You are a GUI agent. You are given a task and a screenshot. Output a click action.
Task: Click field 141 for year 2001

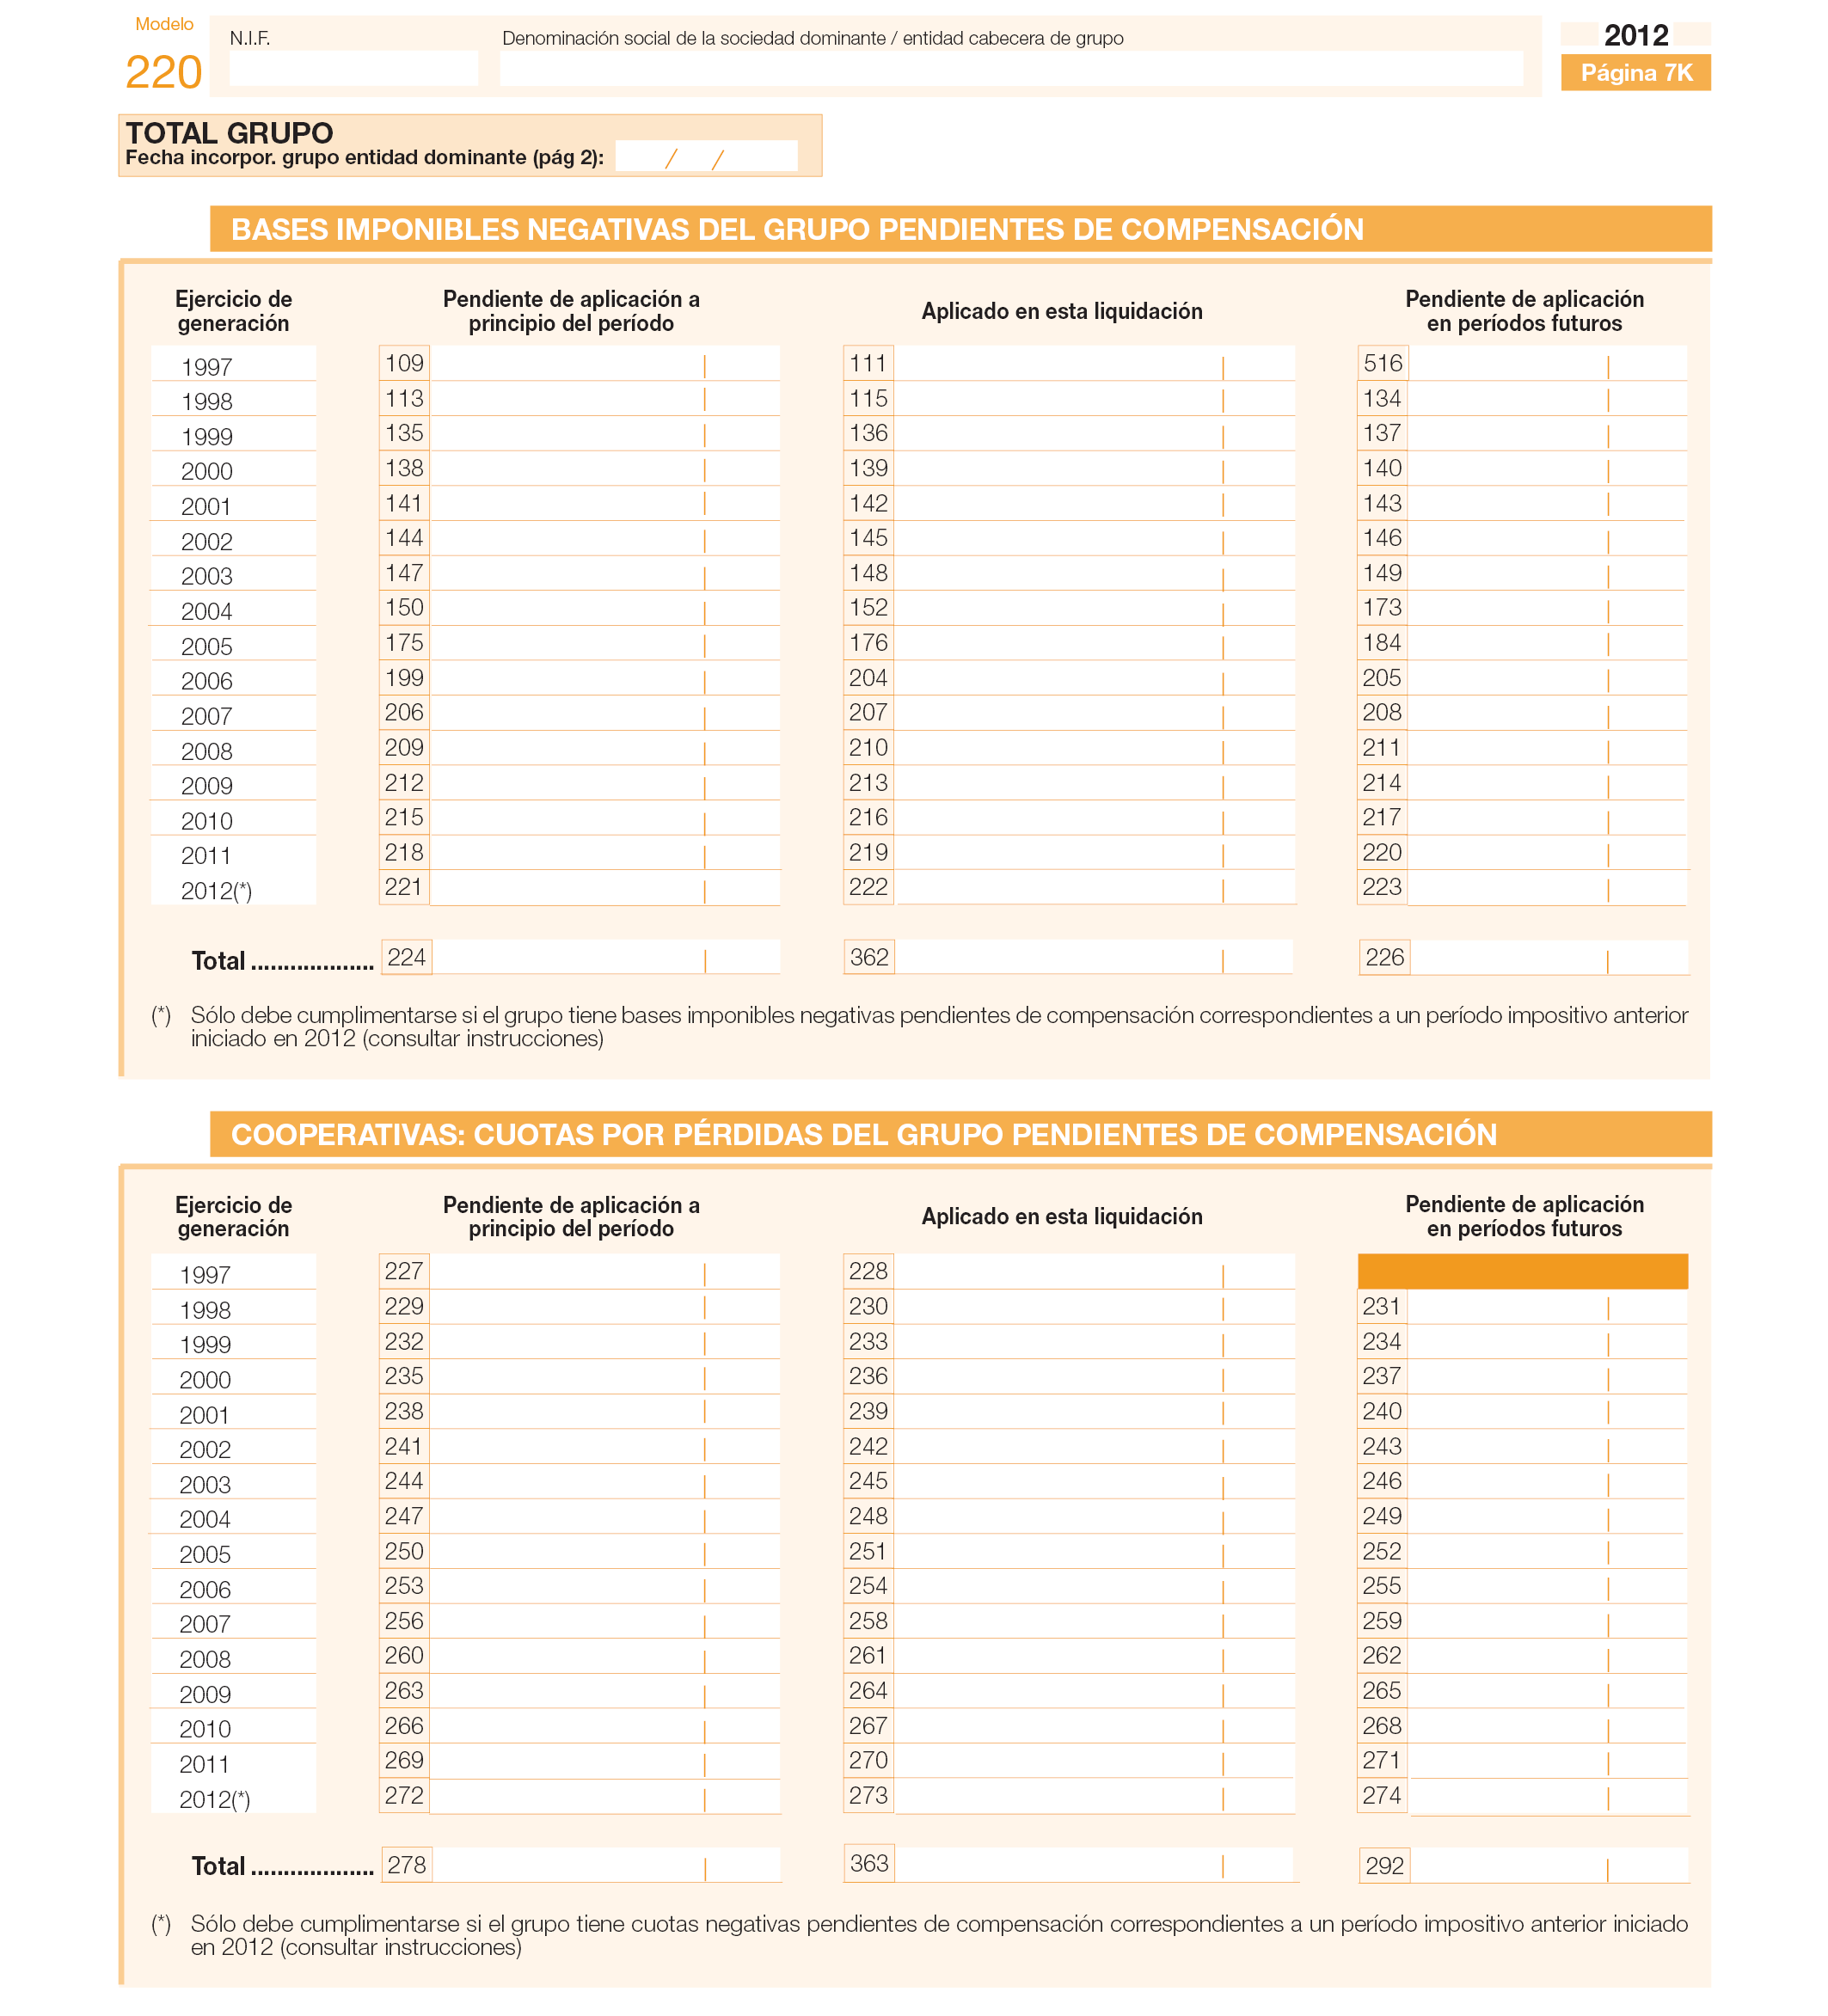click(x=604, y=504)
